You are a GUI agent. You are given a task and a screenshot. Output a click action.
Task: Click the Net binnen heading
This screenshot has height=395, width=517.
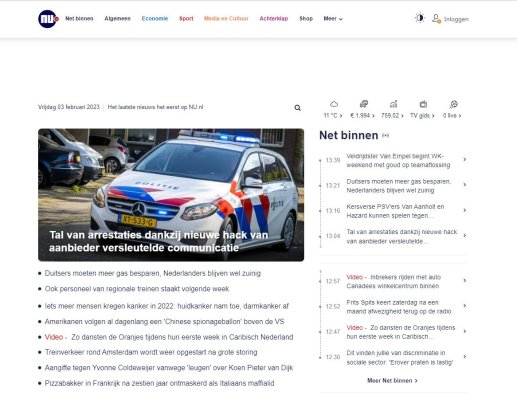click(x=349, y=135)
